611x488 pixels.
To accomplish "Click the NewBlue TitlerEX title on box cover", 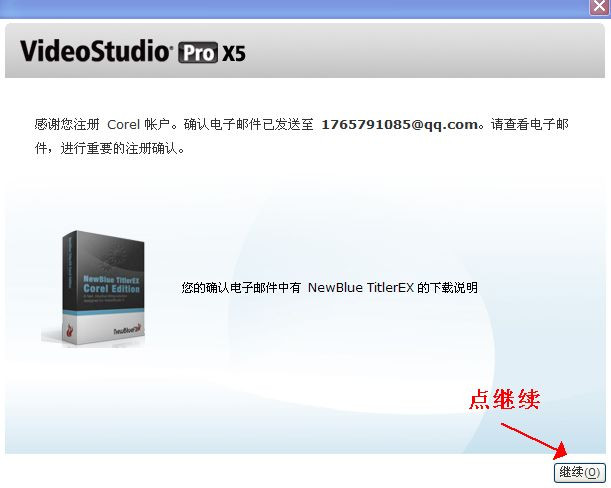I will 111,279.
